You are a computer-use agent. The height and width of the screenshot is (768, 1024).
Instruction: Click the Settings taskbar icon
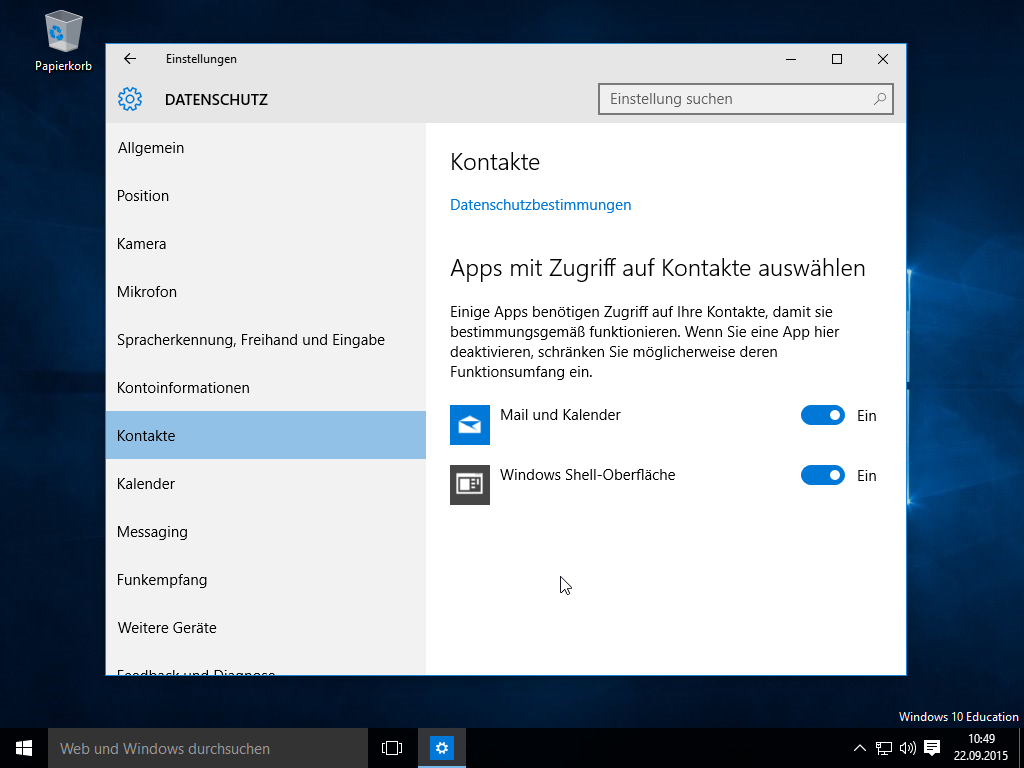[441, 748]
